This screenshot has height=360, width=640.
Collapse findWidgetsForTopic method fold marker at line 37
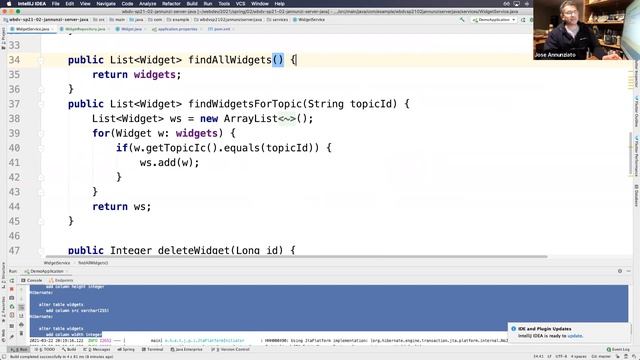point(41,104)
